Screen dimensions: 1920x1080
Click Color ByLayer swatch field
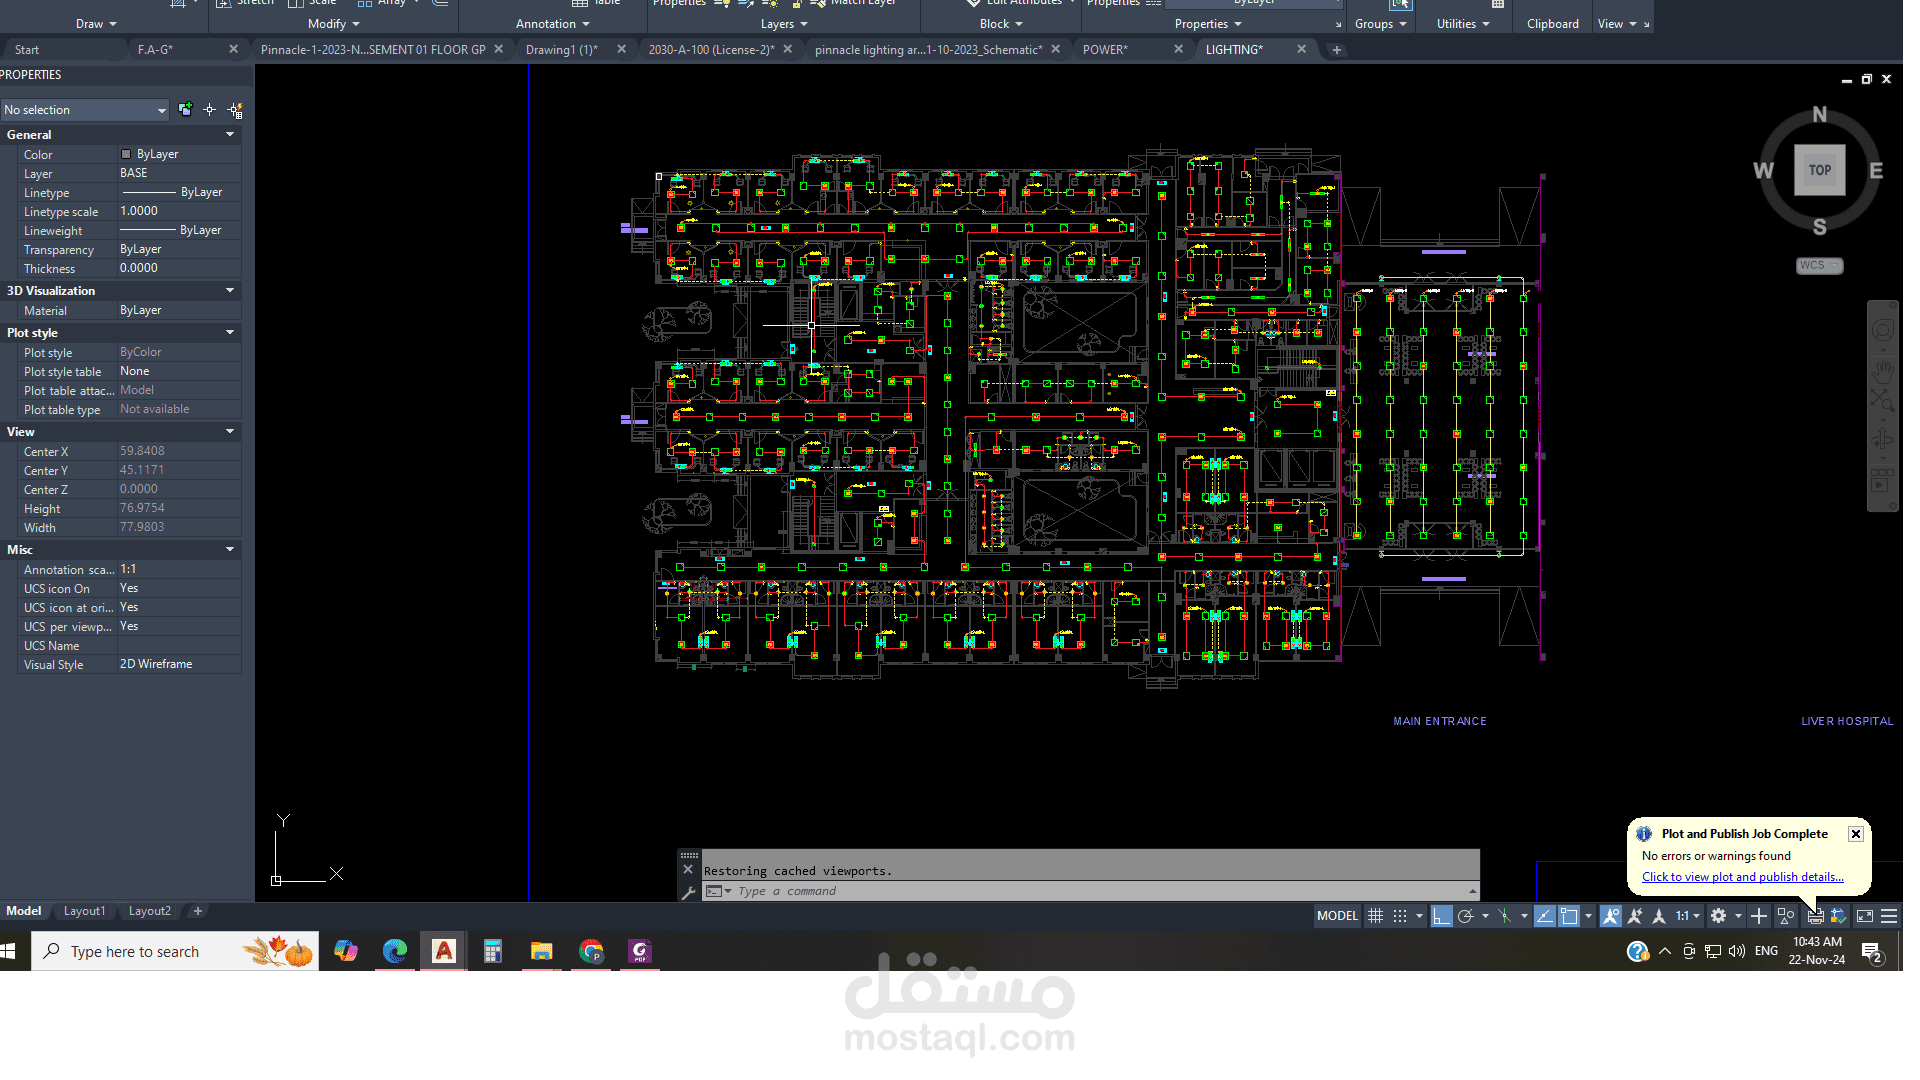click(x=178, y=154)
